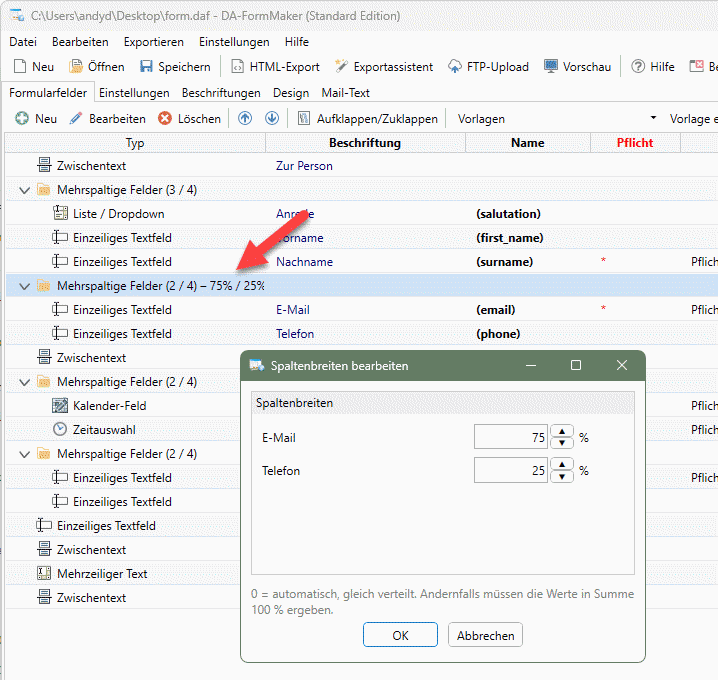
Task: Move the selected field up
Action: tap(245, 118)
